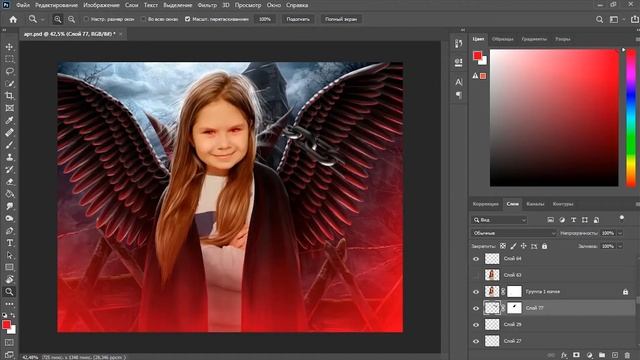Hide layer Слой 77

(476, 308)
